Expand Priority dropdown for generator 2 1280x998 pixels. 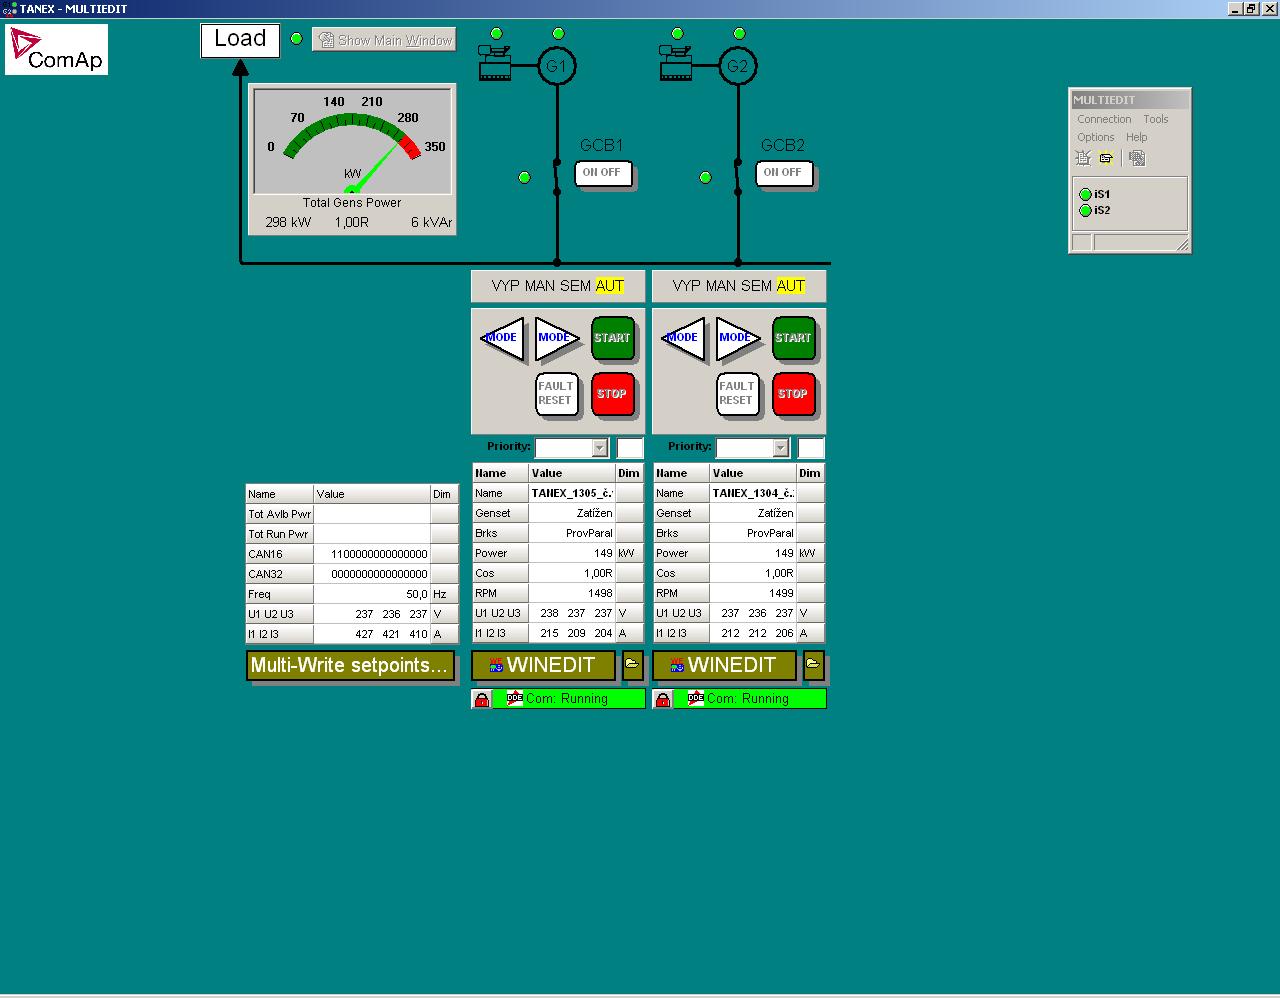click(781, 448)
